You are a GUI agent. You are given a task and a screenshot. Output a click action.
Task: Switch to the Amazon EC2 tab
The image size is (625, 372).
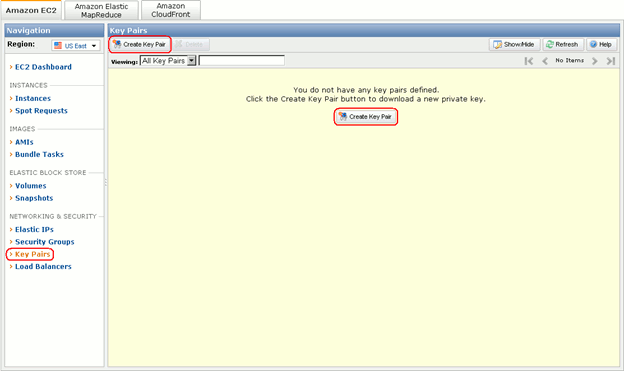click(x=31, y=10)
